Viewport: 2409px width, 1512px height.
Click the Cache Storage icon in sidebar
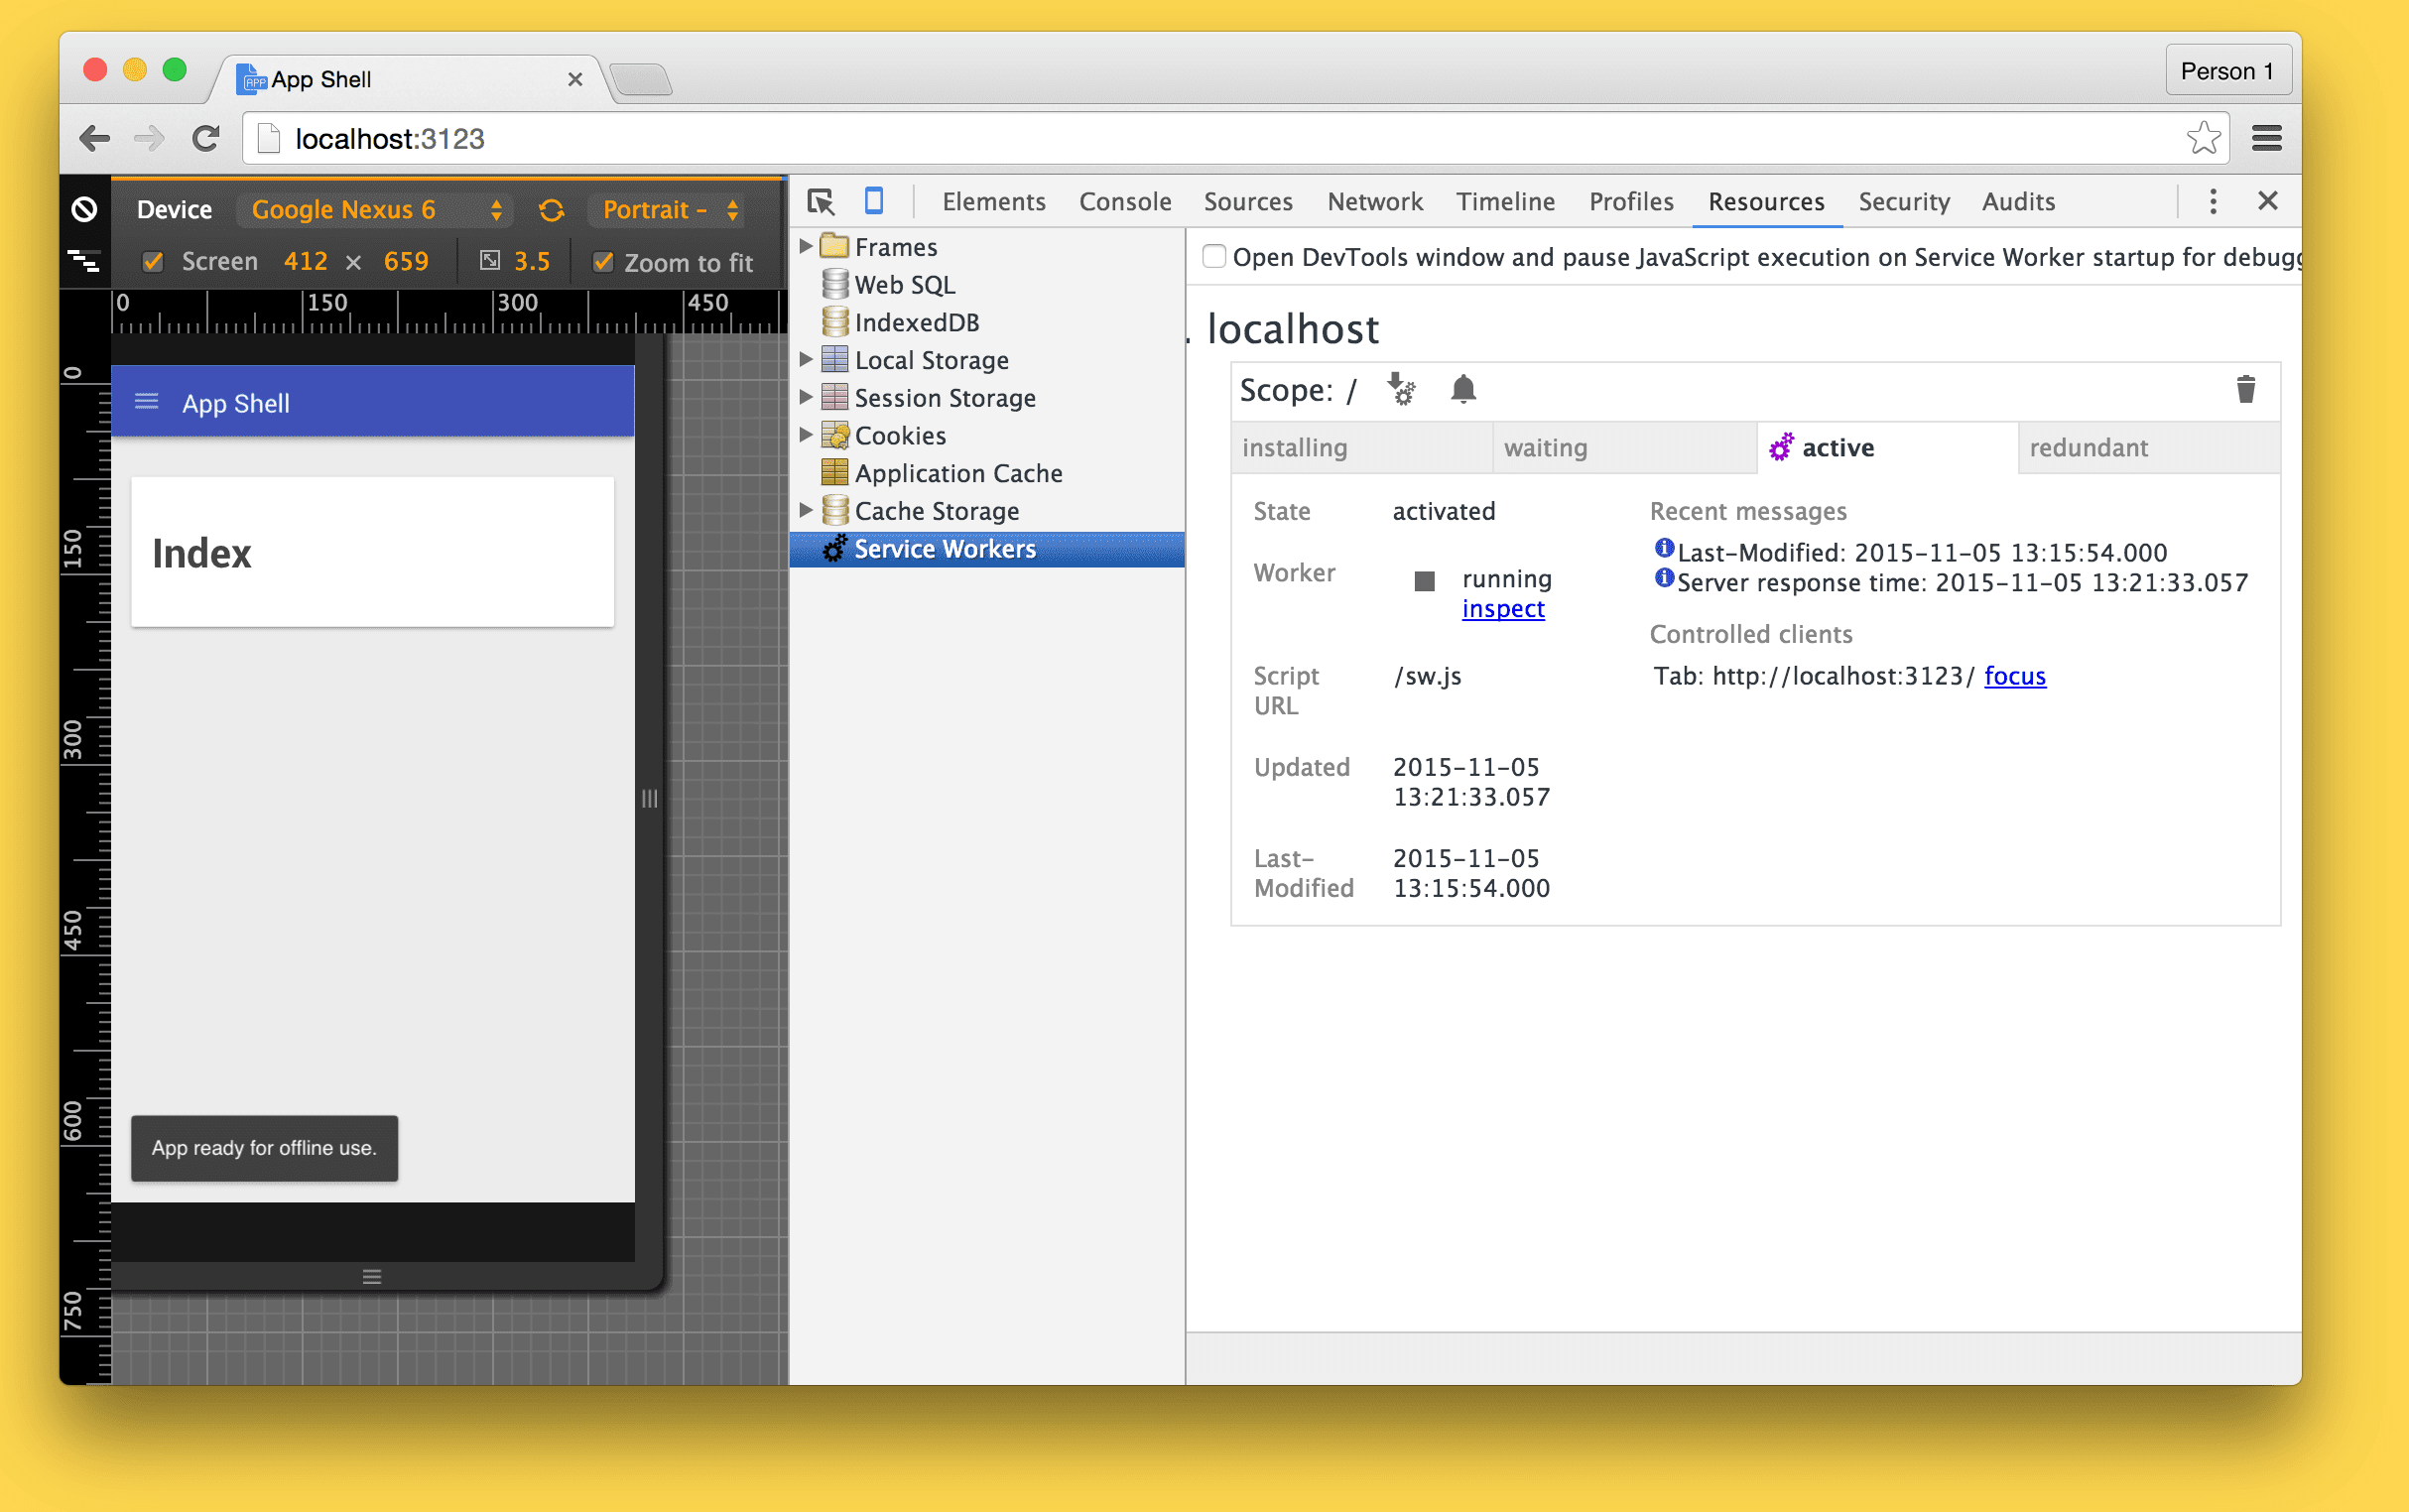[x=836, y=510]
